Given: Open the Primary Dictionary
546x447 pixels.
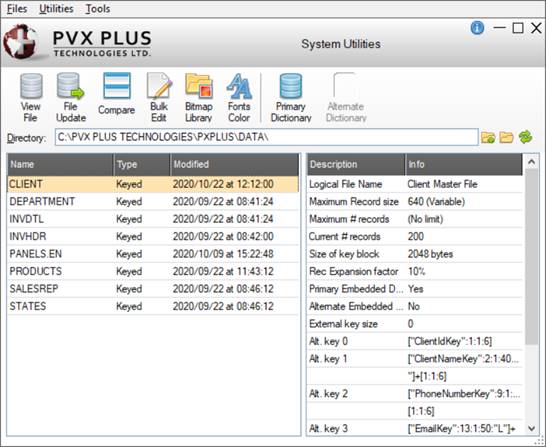Looking at the screenshot, I should pyautogui.click(x=291, y=97).
